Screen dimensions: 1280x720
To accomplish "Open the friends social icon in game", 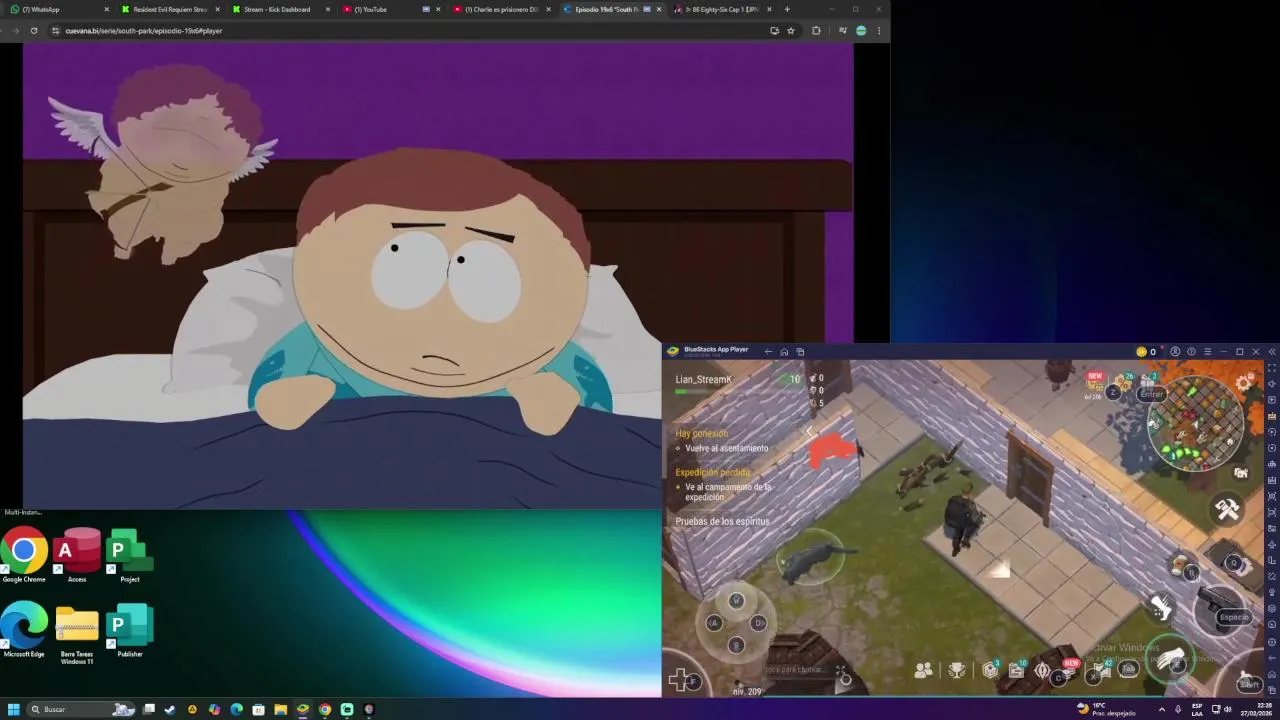I will (924, 670).
